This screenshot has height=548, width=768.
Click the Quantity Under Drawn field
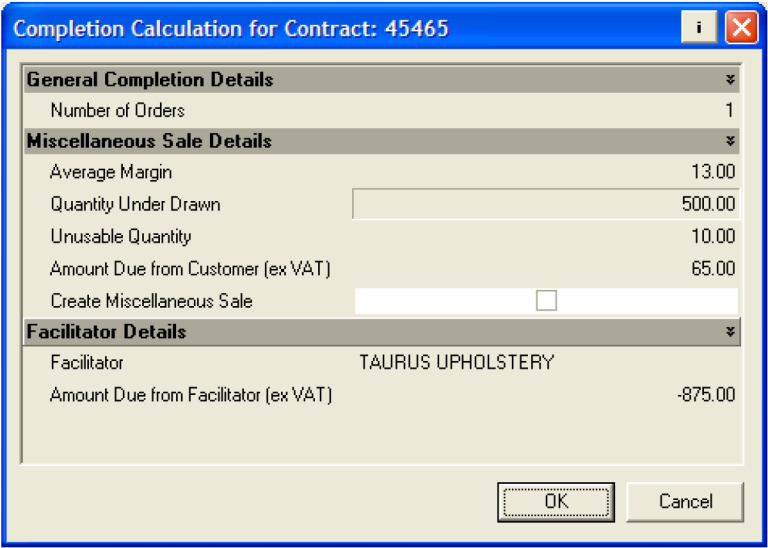pyautogui.click(x=546, y=205)
